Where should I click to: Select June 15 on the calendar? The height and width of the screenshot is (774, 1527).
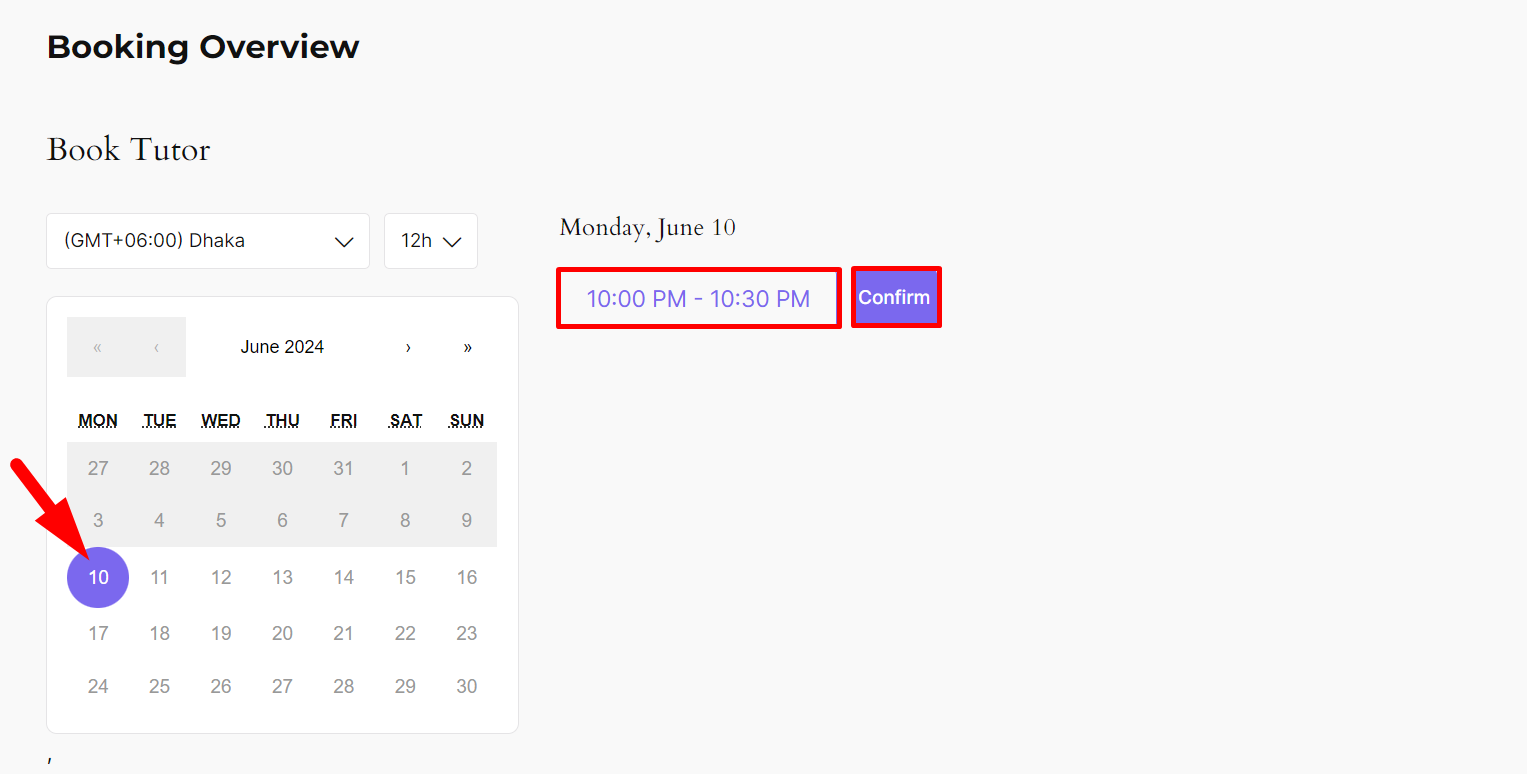pos(405,577)
